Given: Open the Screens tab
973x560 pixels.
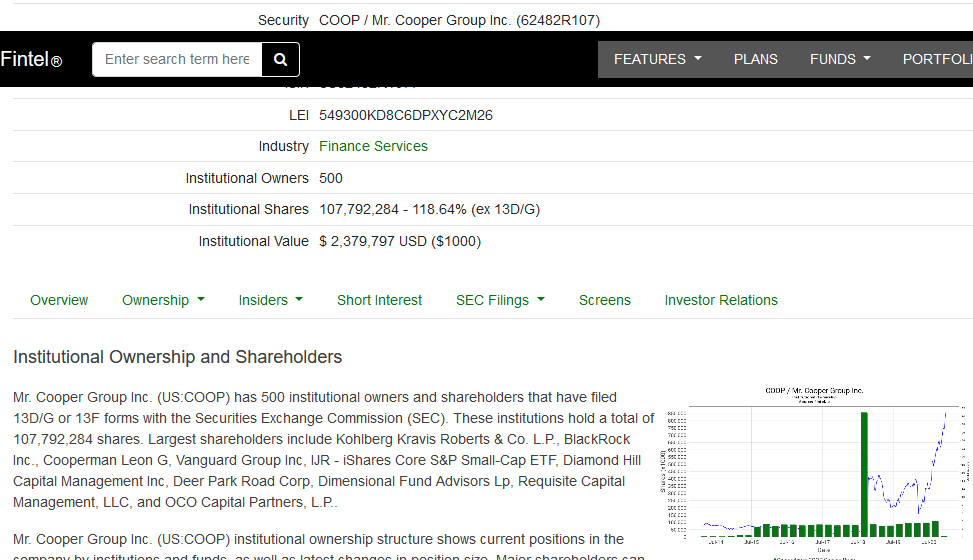Looking at the screenshot, I should (x=604, y=300).
